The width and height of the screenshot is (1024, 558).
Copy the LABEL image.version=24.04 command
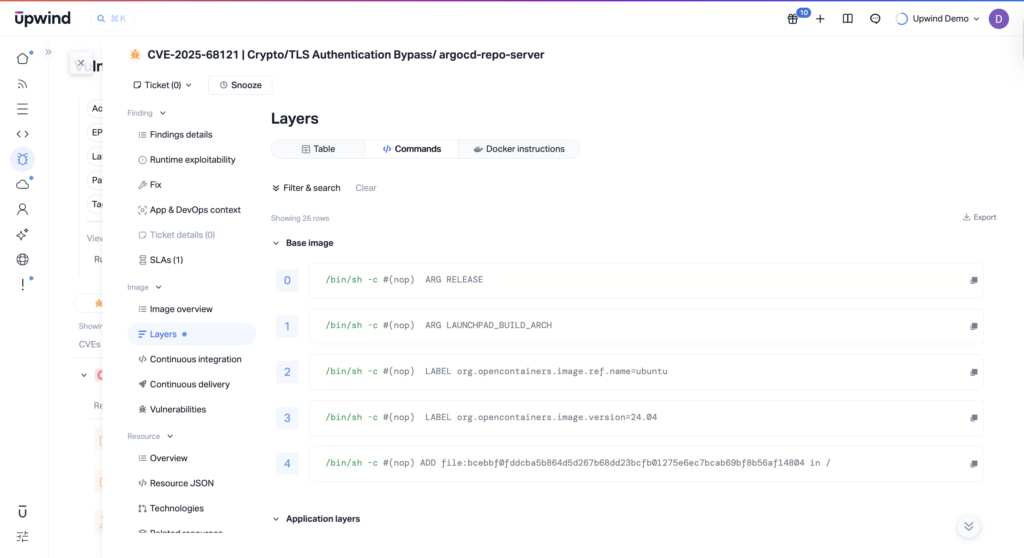coord(973,418)
